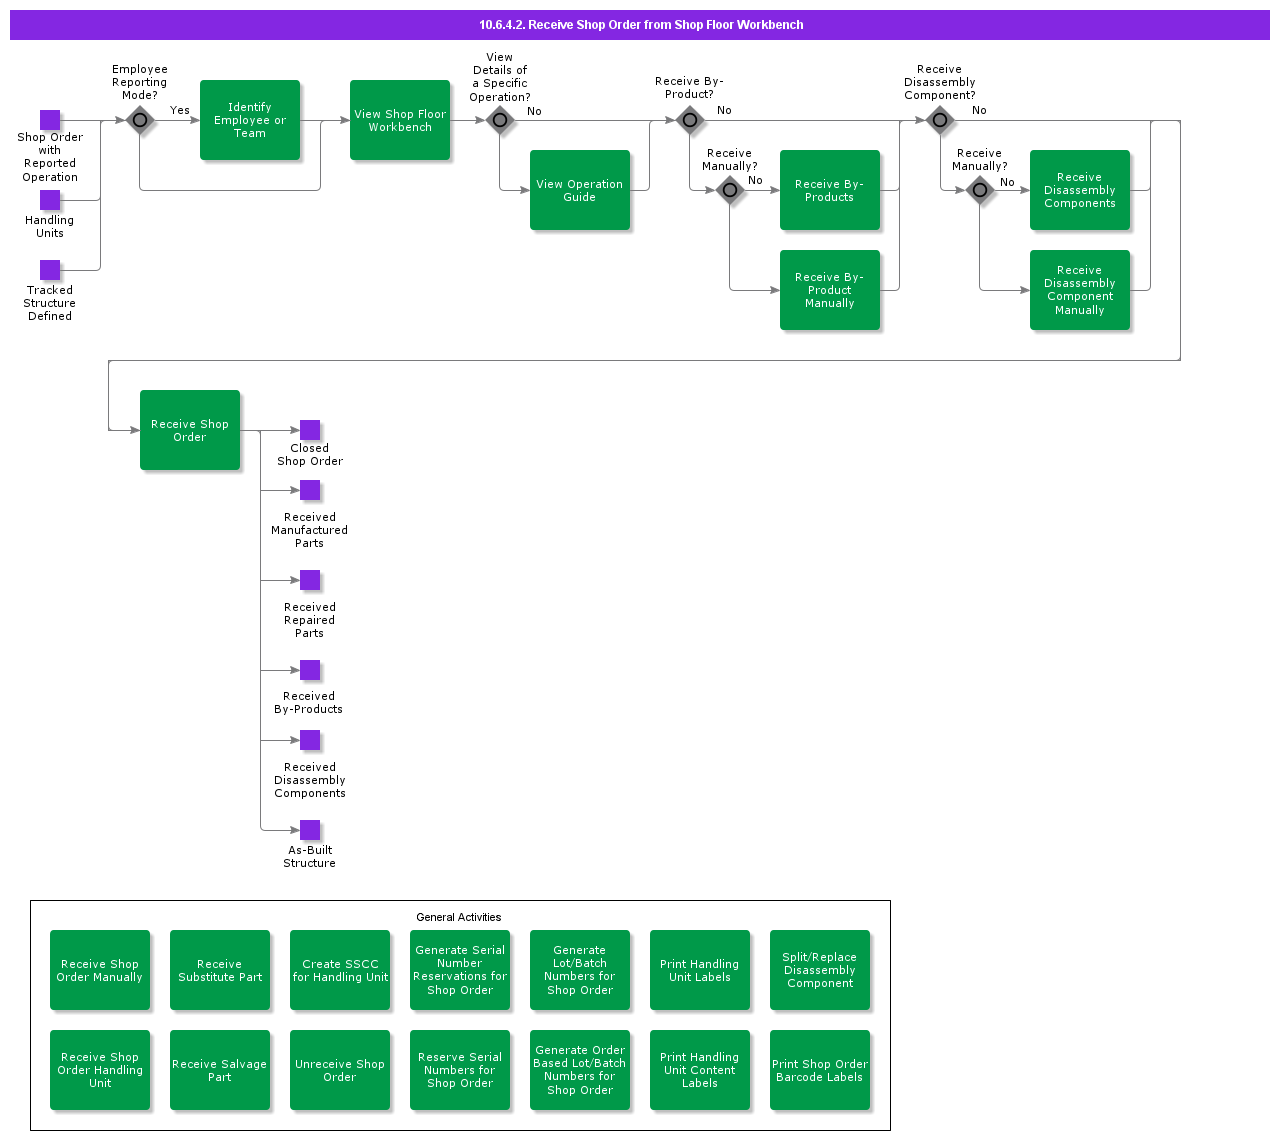Open the Receive By-Product Manually activity
The image size is (1280, 1140).
tap(830, 290)
